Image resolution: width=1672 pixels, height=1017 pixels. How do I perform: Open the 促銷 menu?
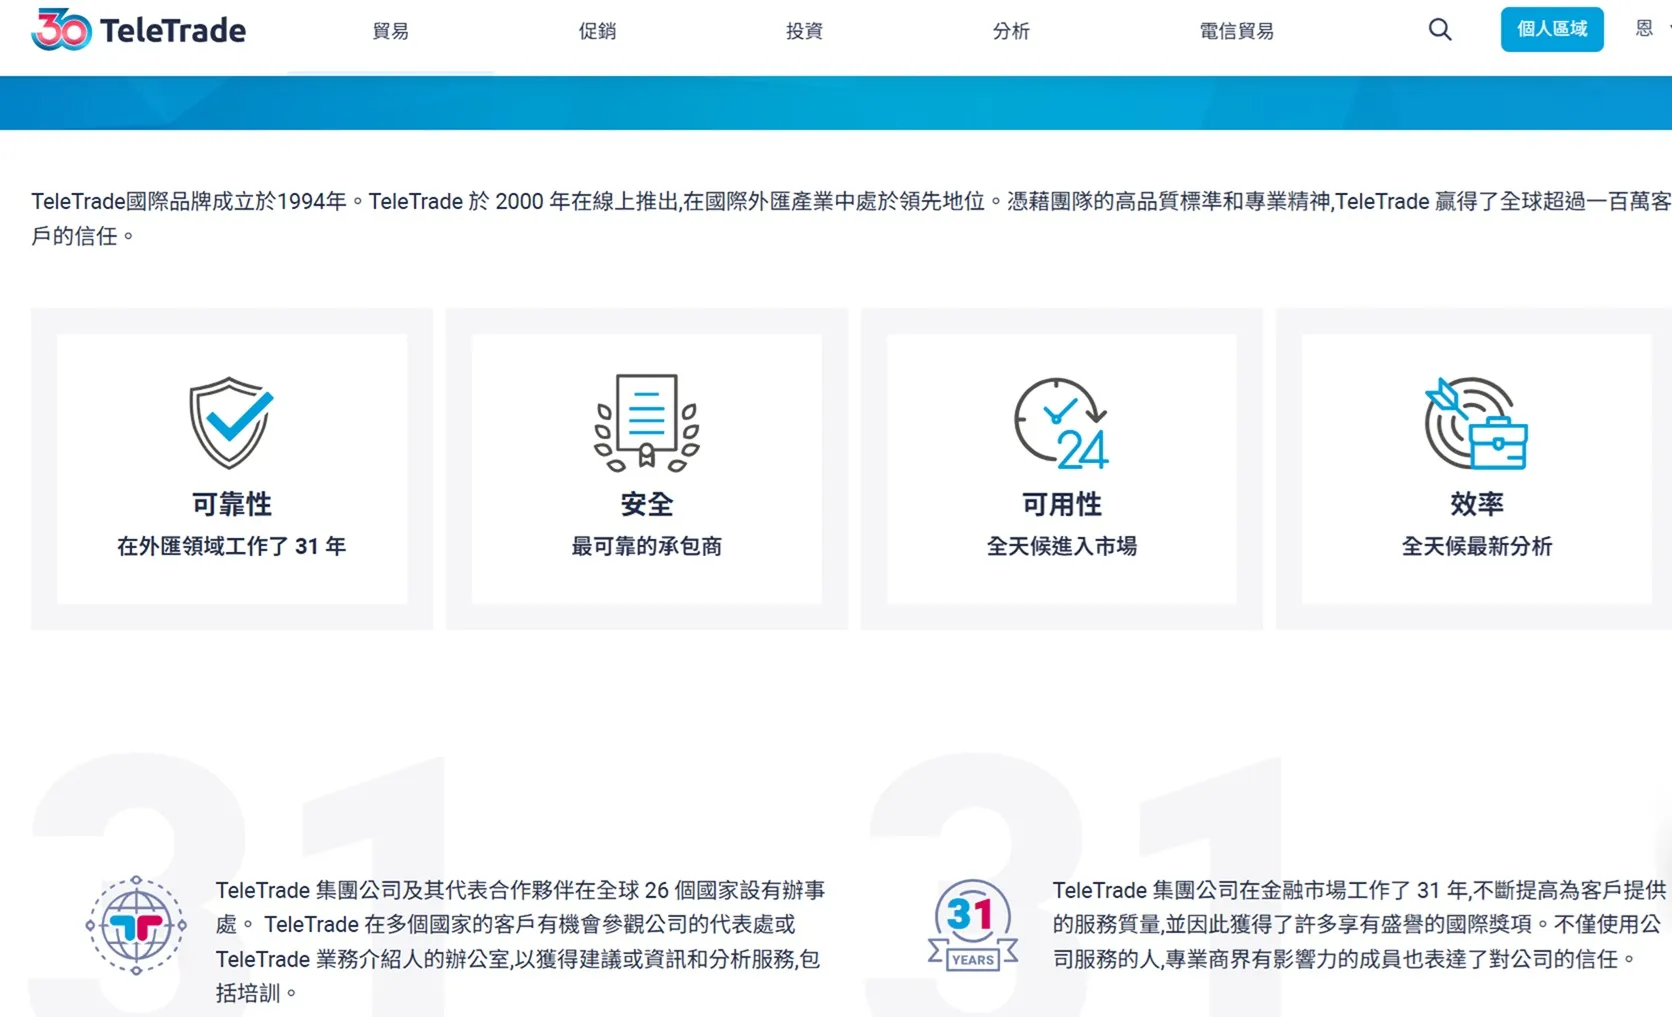point(597,31)
